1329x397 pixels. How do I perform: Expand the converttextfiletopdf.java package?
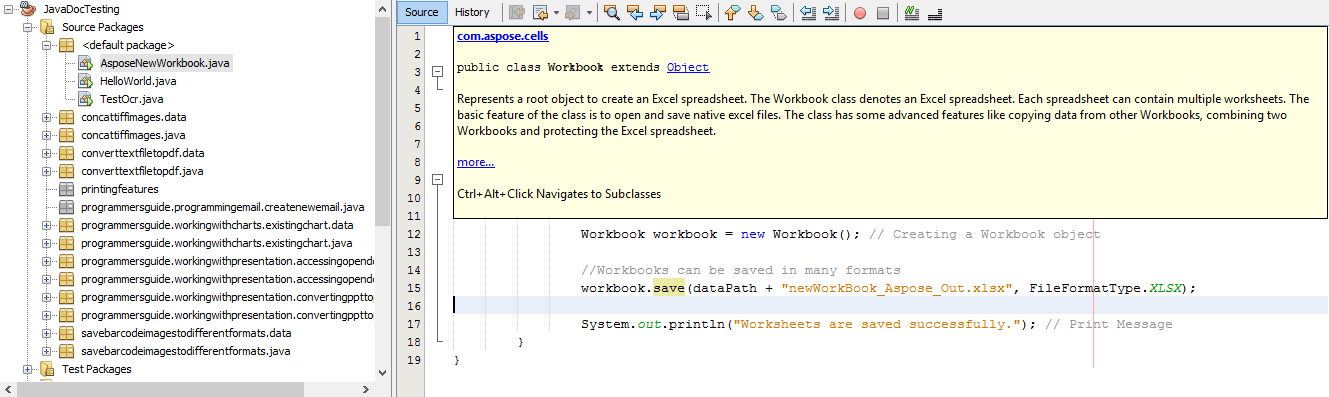47,171
